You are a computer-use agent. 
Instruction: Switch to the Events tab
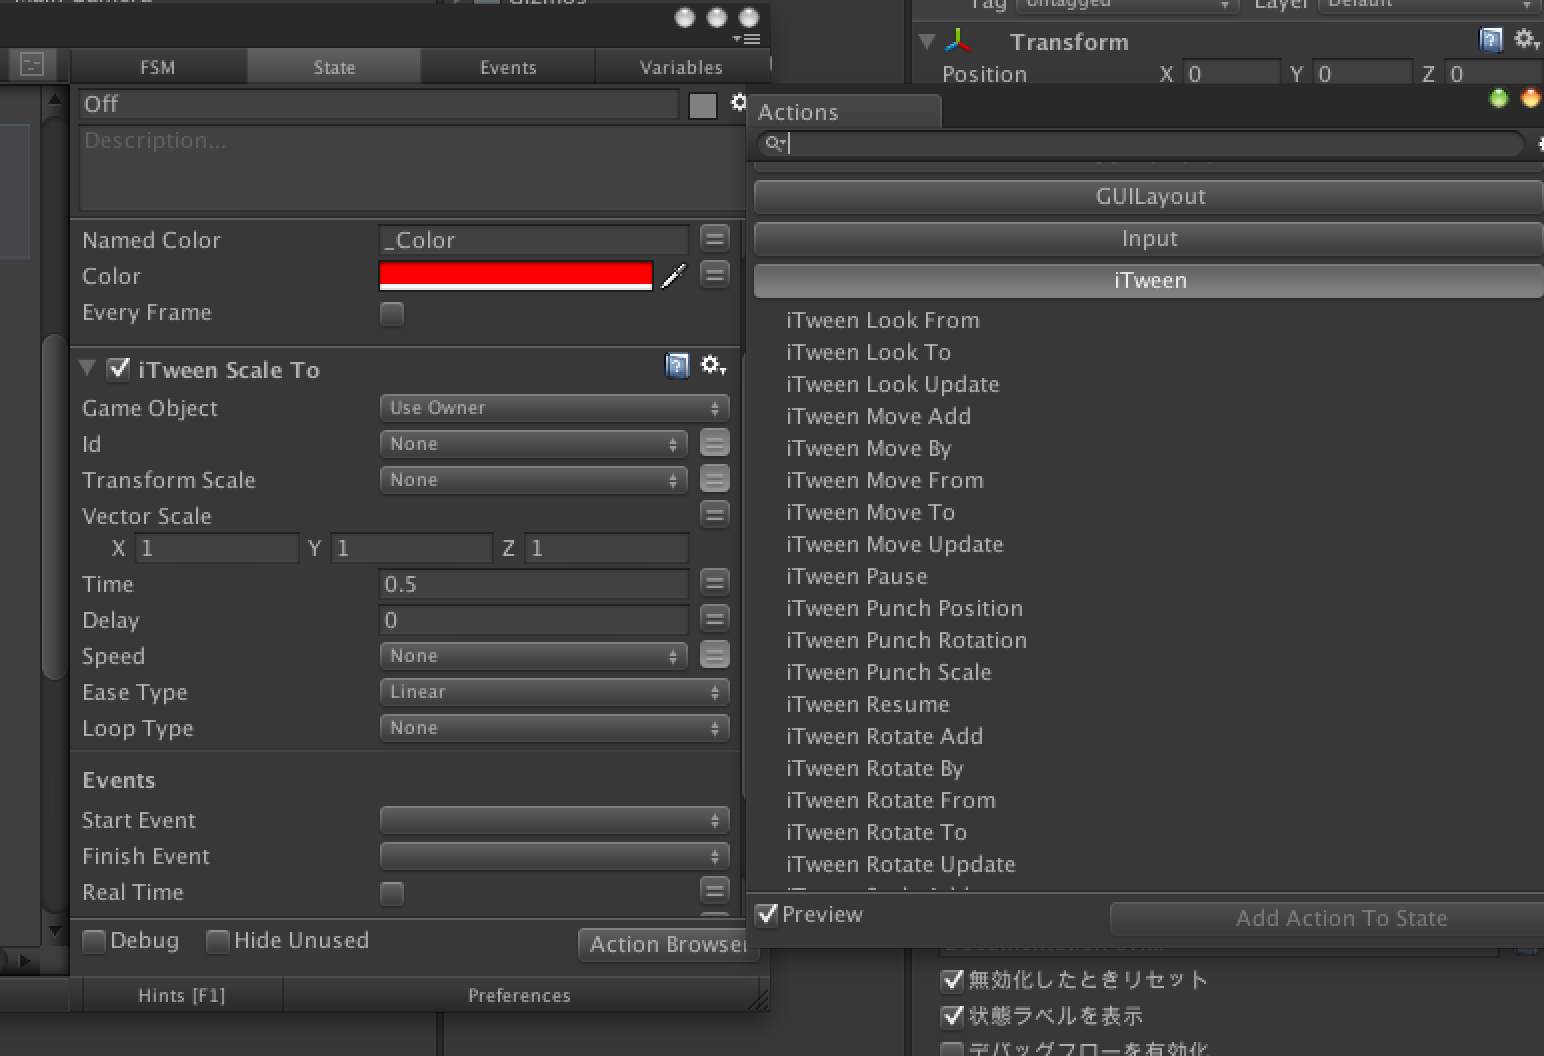click(x=508, y=67)
